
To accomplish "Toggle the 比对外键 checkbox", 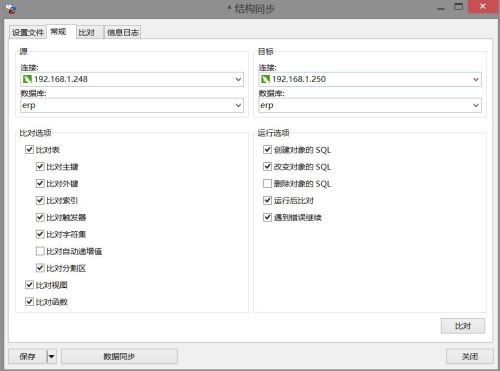I will [40, 183].
